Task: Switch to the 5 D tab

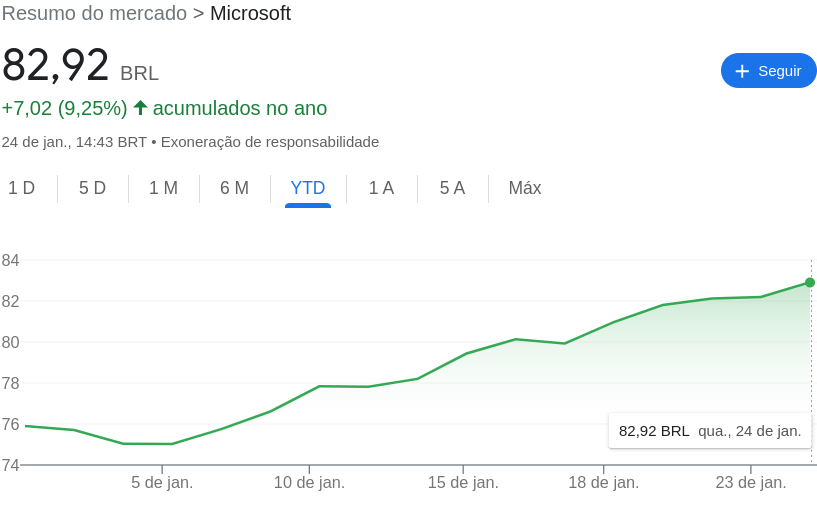Action: coord(92,188)
